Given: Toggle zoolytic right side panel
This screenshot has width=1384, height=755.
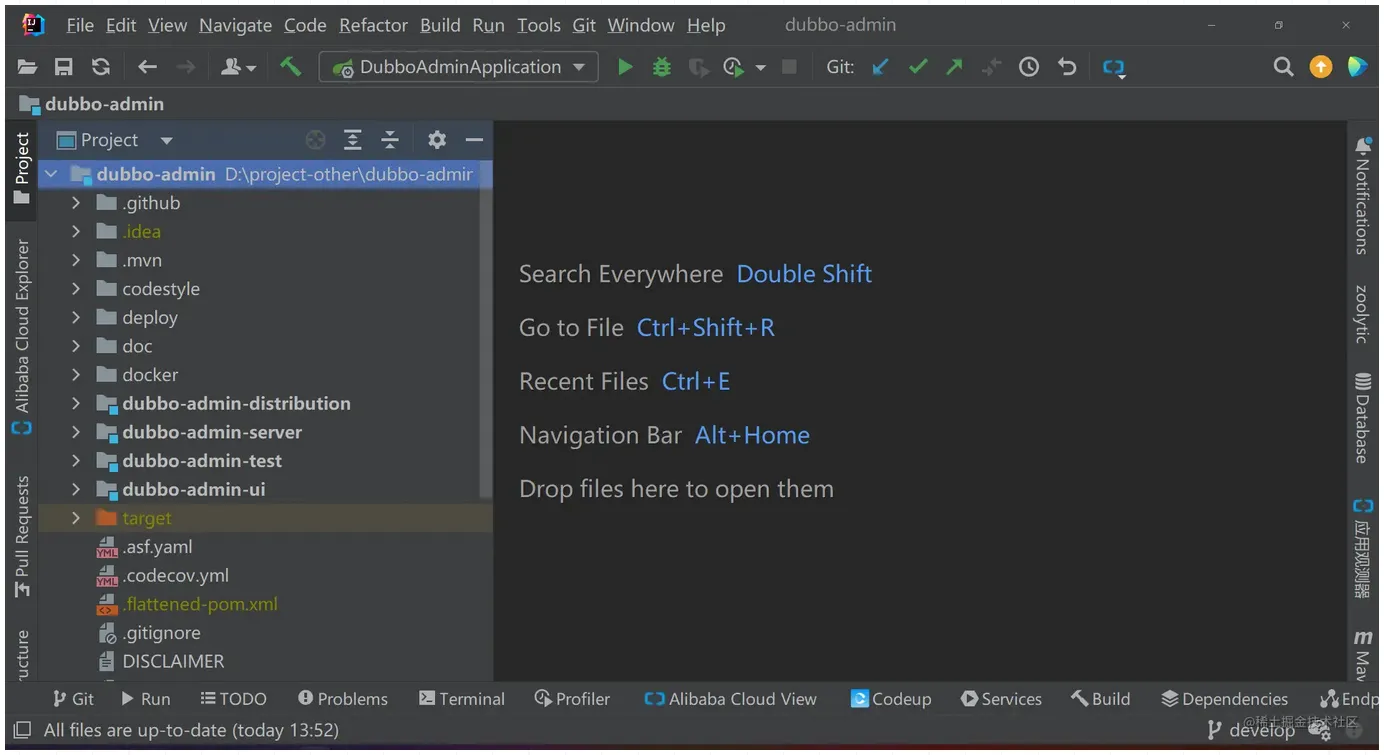Looking at the screenshot, I should coord(1362,313).
